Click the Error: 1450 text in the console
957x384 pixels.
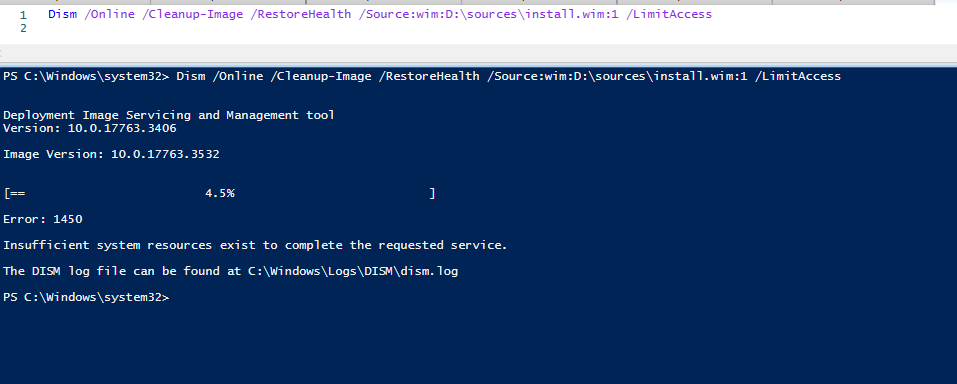click(x=43, y=219)
